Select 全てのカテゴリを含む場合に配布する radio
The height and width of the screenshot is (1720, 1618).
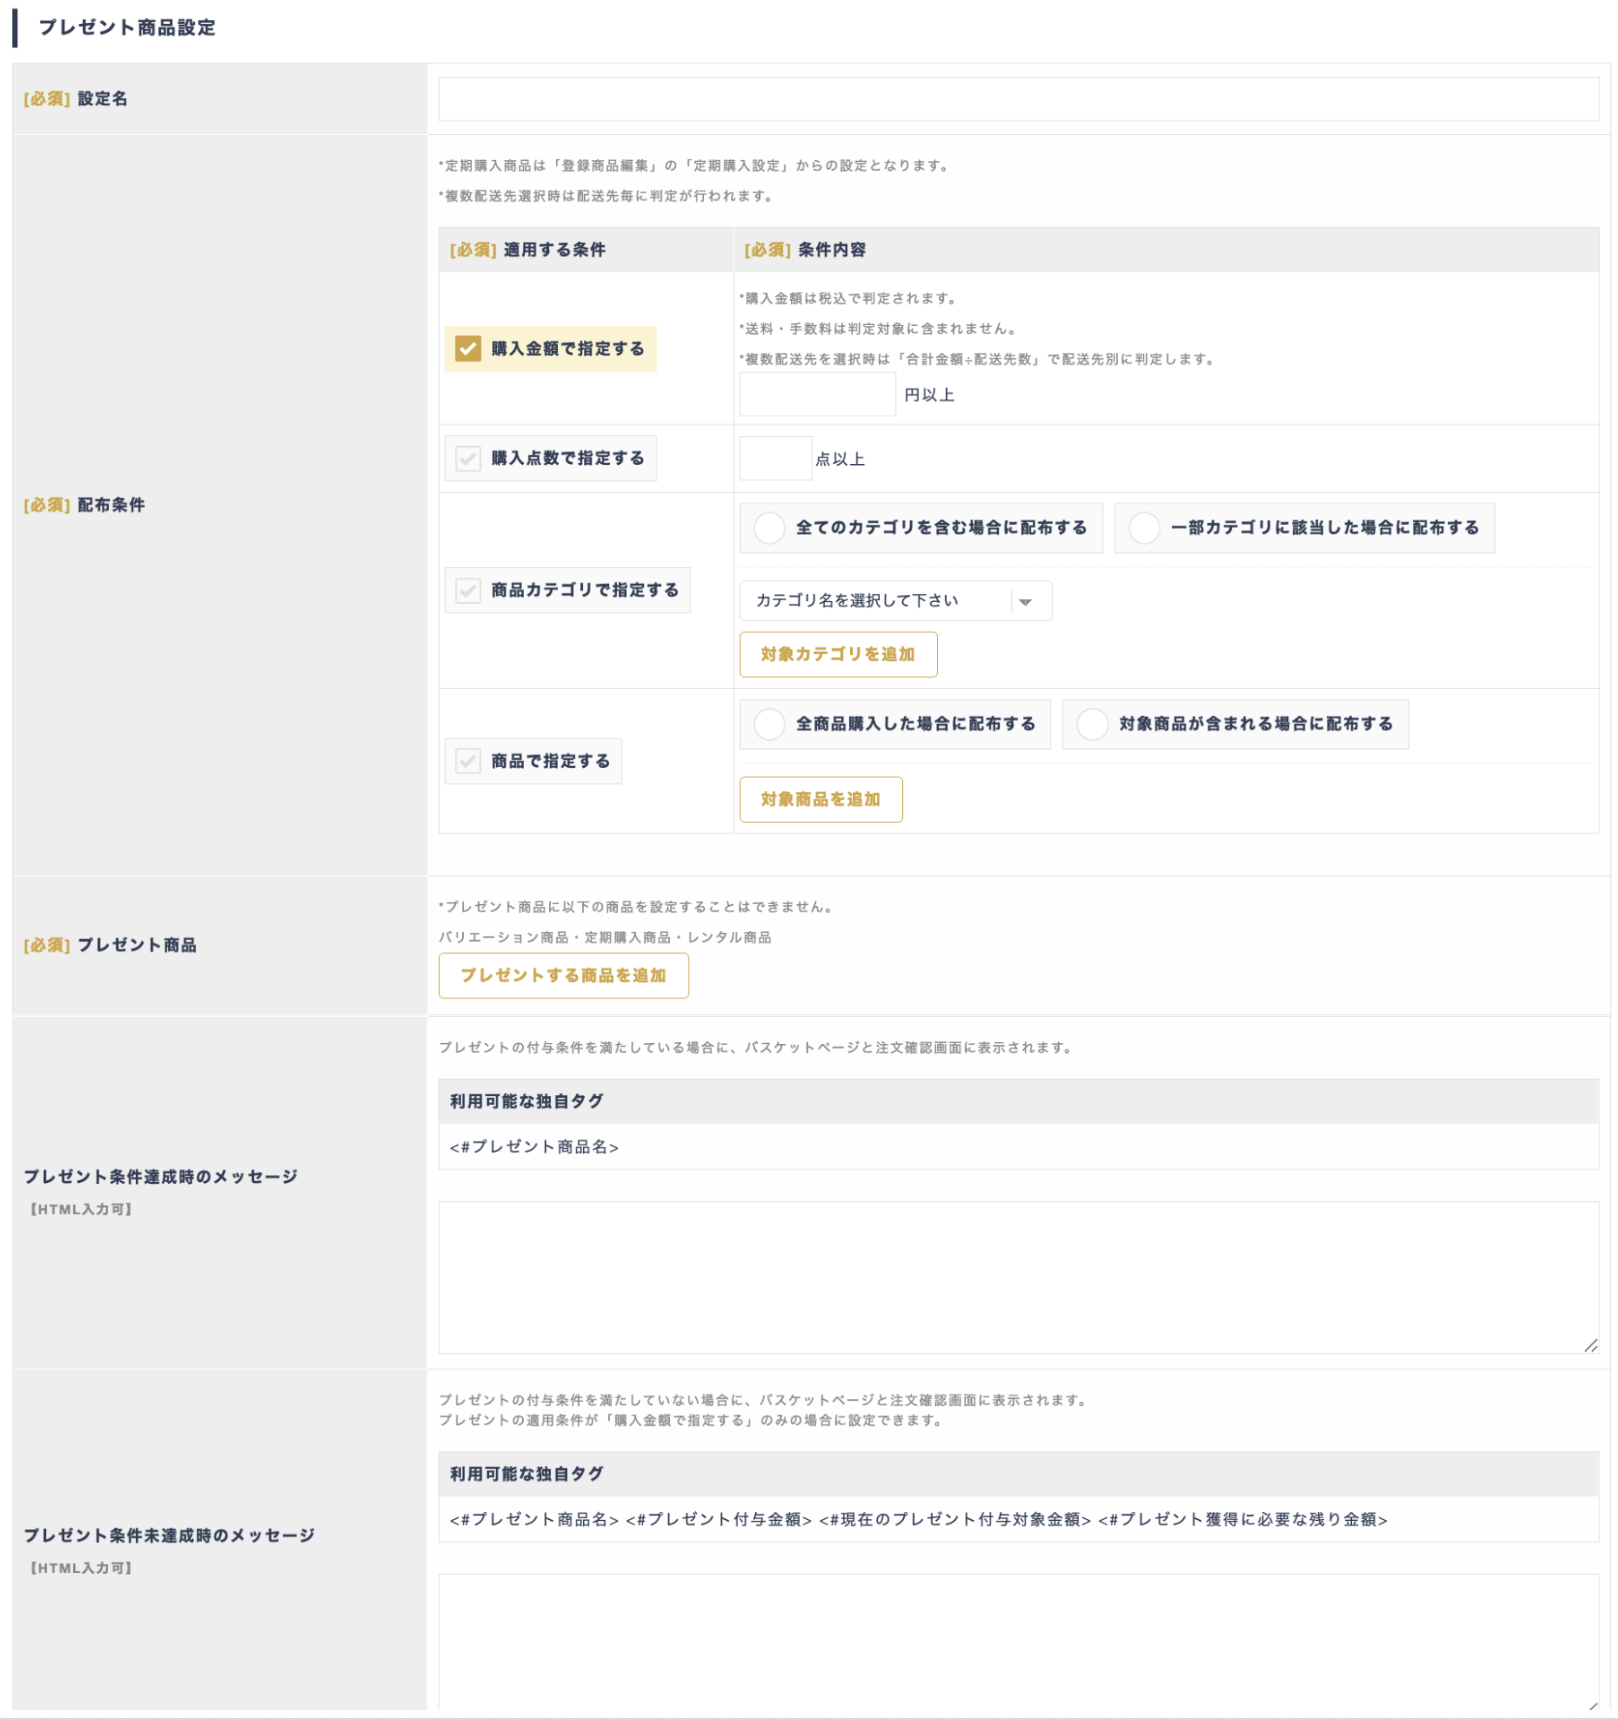(x=769, y=528)
